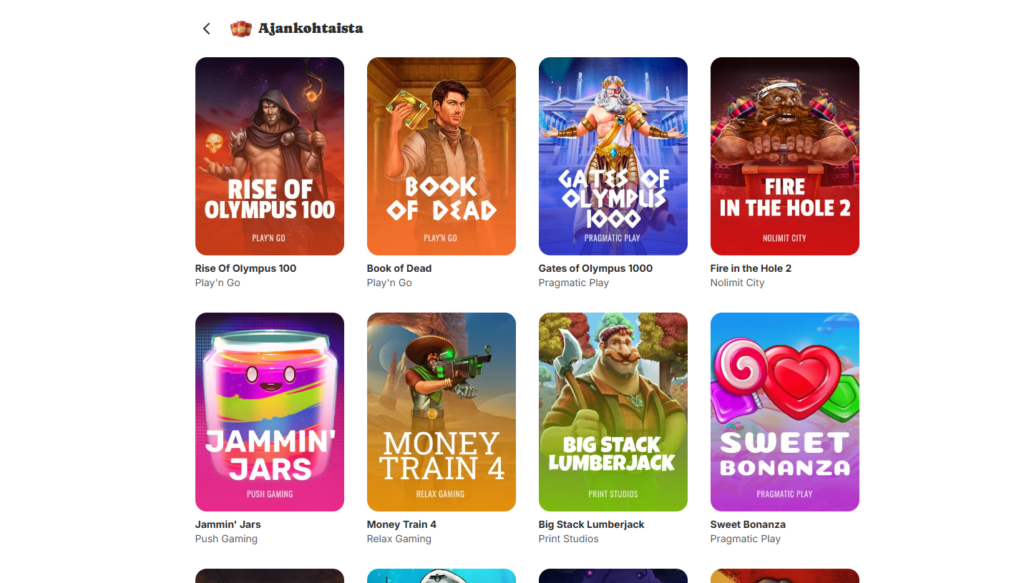Select the Jammin' Jars title link
Viewport: 1024px width, 583px height.
coord(228,524)
